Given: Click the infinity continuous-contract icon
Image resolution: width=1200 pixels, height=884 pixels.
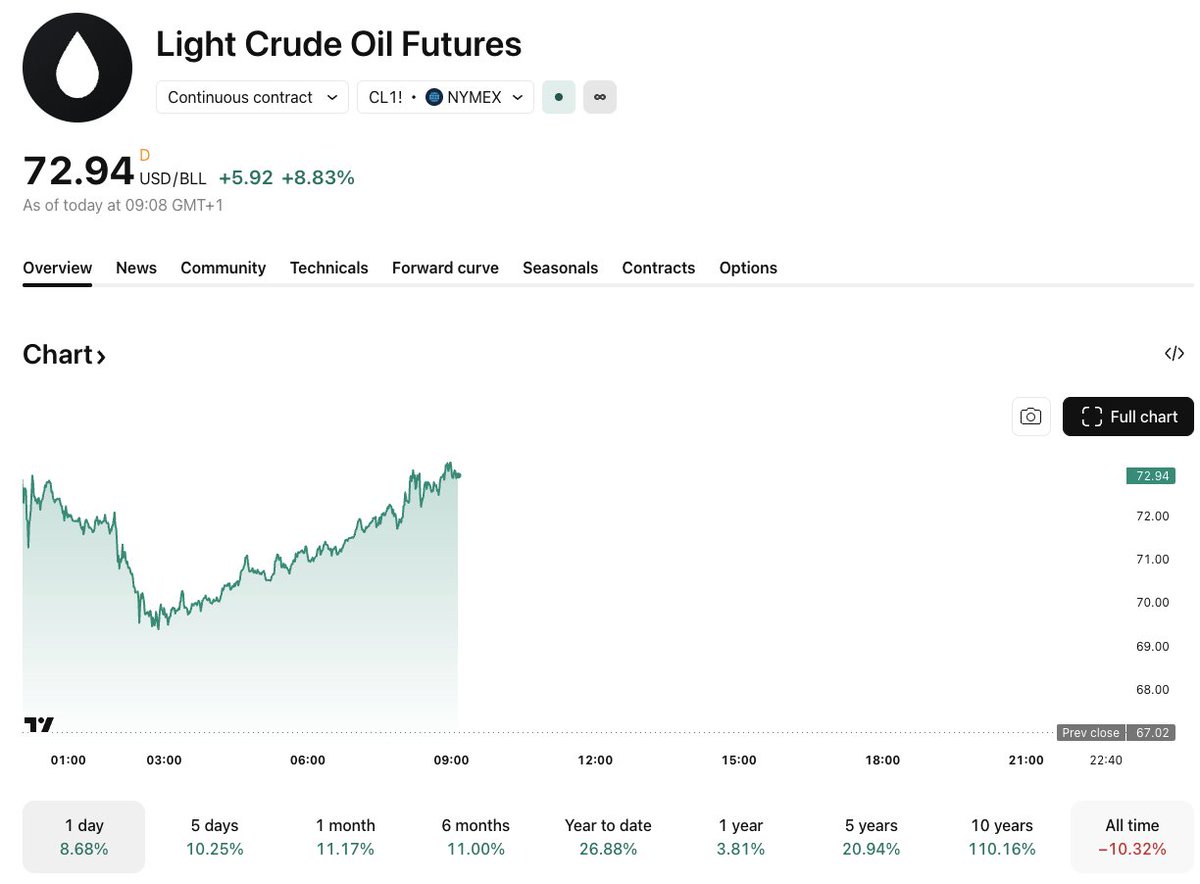Looking at the screenshot, I should pos(600,97).
